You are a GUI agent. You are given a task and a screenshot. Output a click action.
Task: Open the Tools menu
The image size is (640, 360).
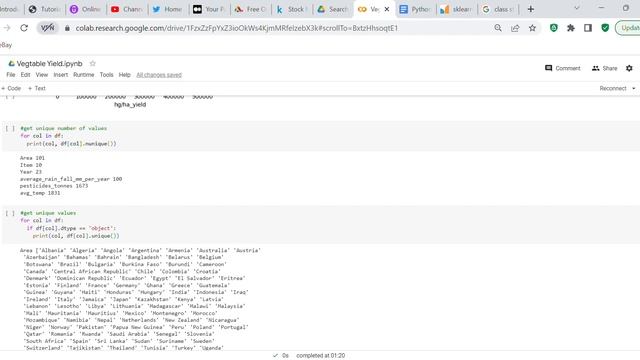107,75
